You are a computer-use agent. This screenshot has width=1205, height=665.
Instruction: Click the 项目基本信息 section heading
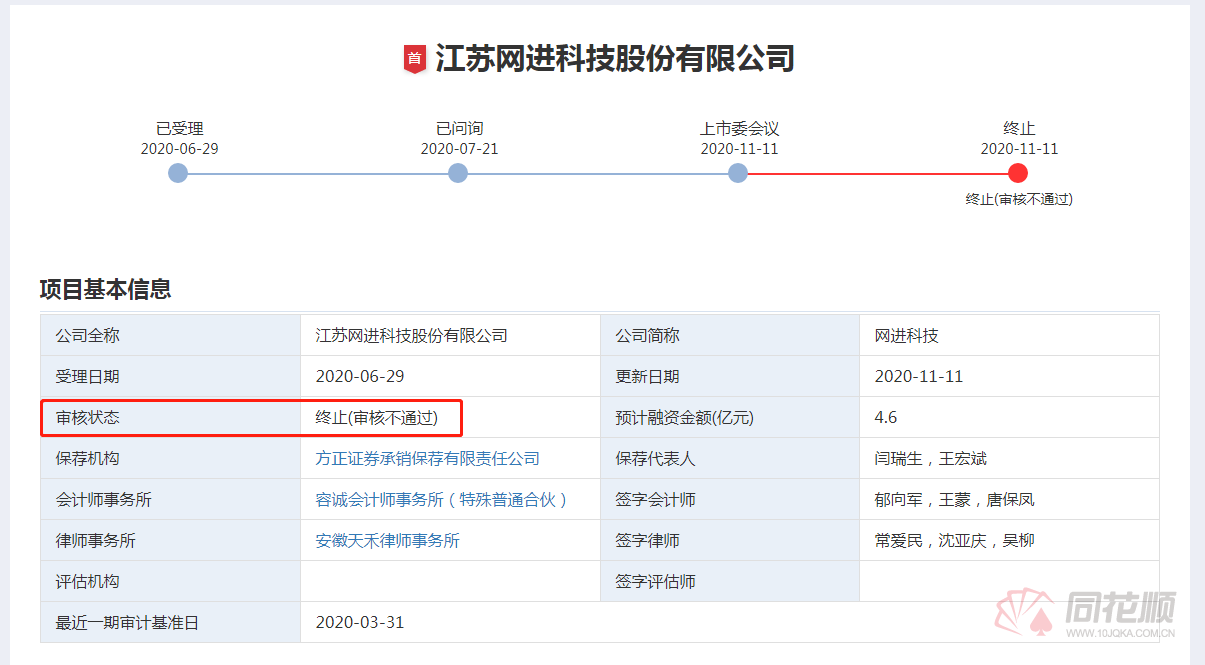105,290
